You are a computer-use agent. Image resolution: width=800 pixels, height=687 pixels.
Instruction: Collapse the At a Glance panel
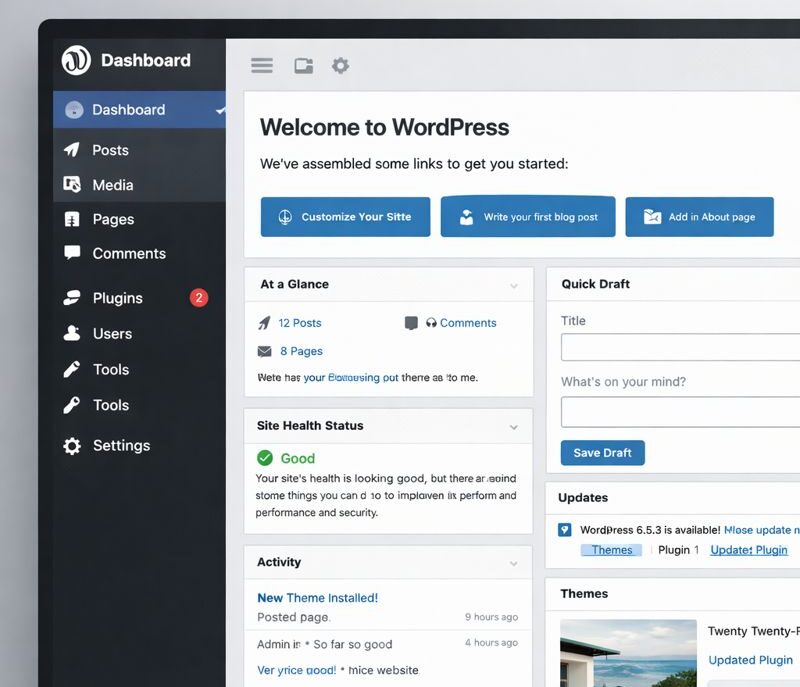[x=514, y=286]
